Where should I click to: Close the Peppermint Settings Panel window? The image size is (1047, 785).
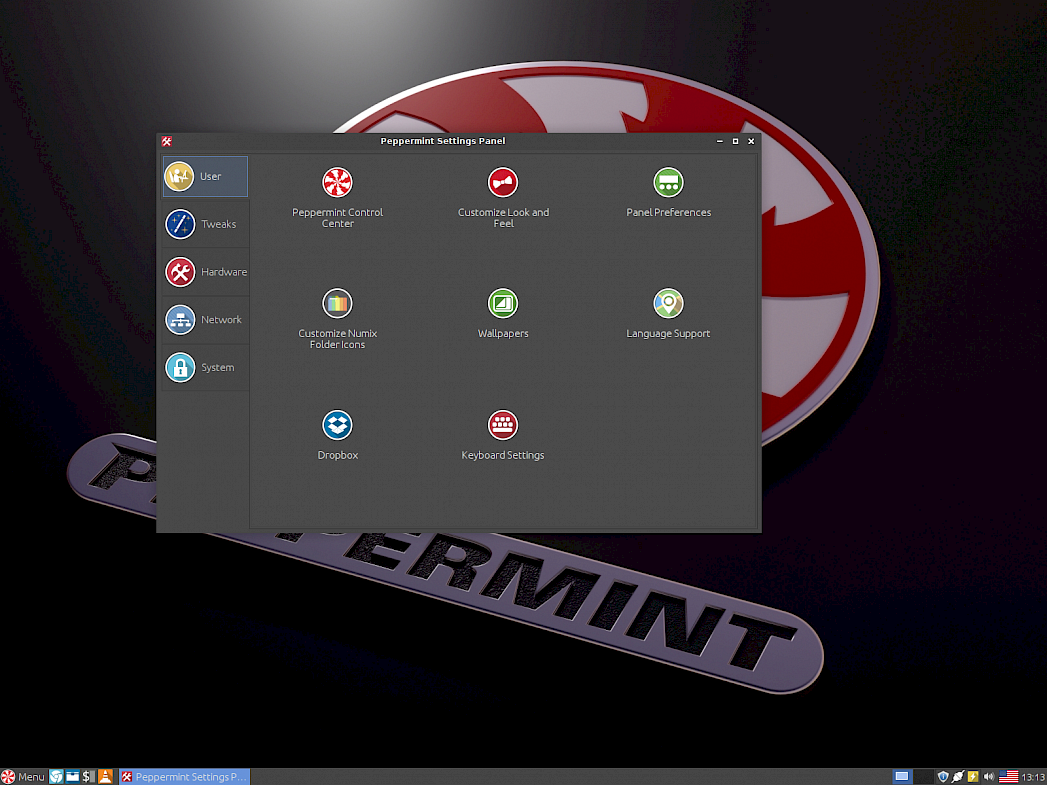(x=751, y=141)
